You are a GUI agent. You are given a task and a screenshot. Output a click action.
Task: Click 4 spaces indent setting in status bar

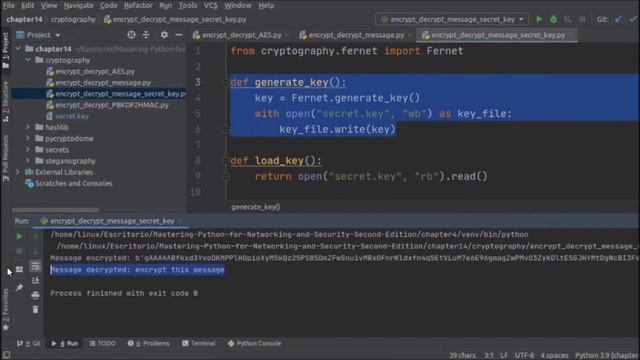554,355
